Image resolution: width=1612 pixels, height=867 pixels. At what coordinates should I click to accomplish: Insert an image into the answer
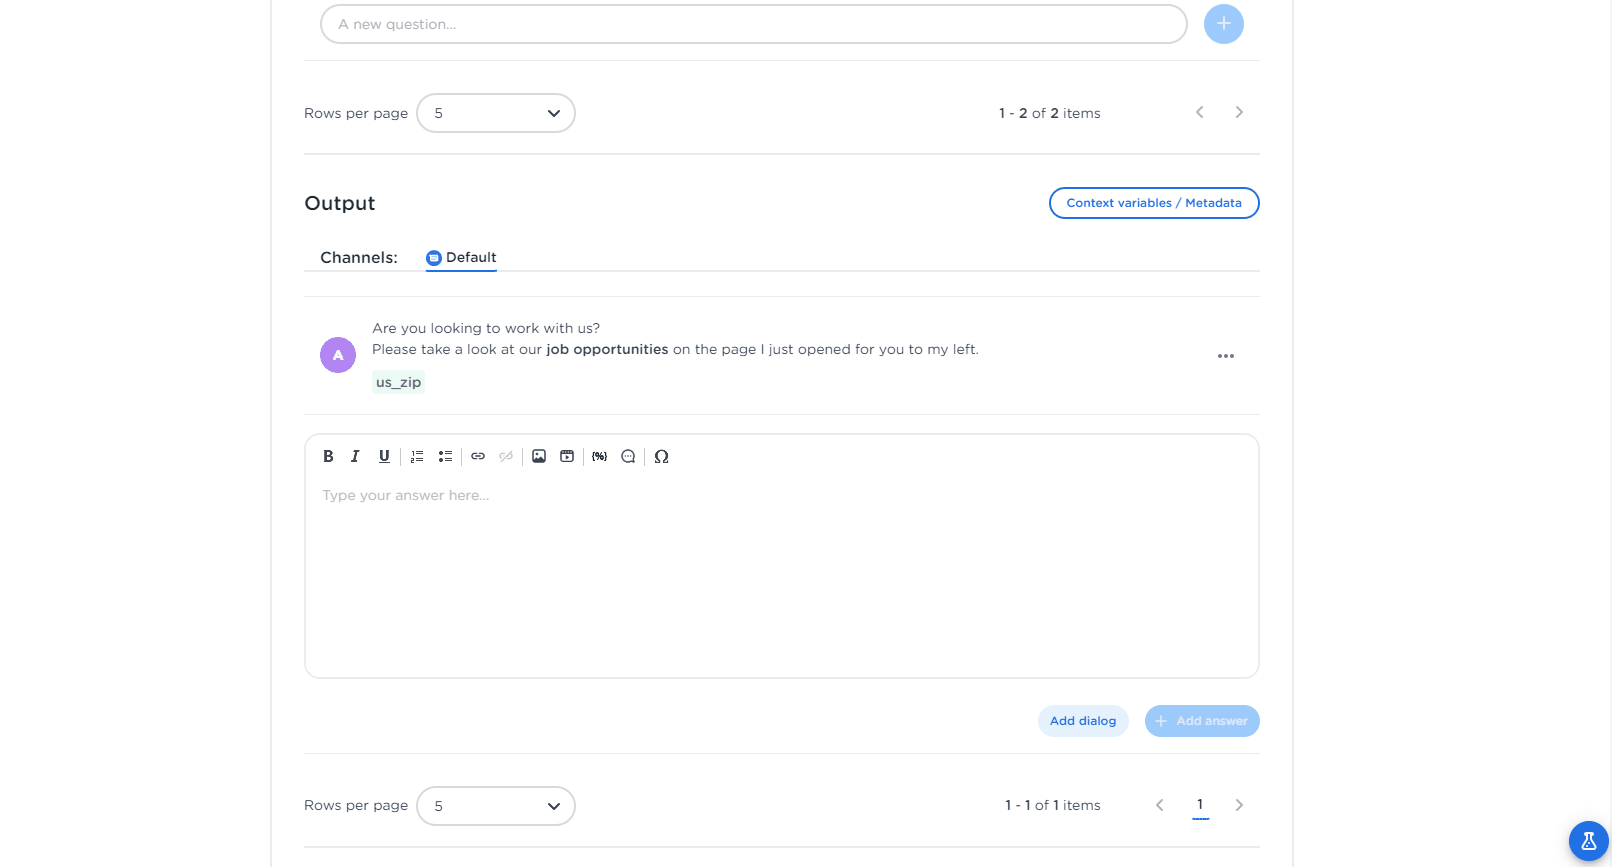tap(539, 456)
